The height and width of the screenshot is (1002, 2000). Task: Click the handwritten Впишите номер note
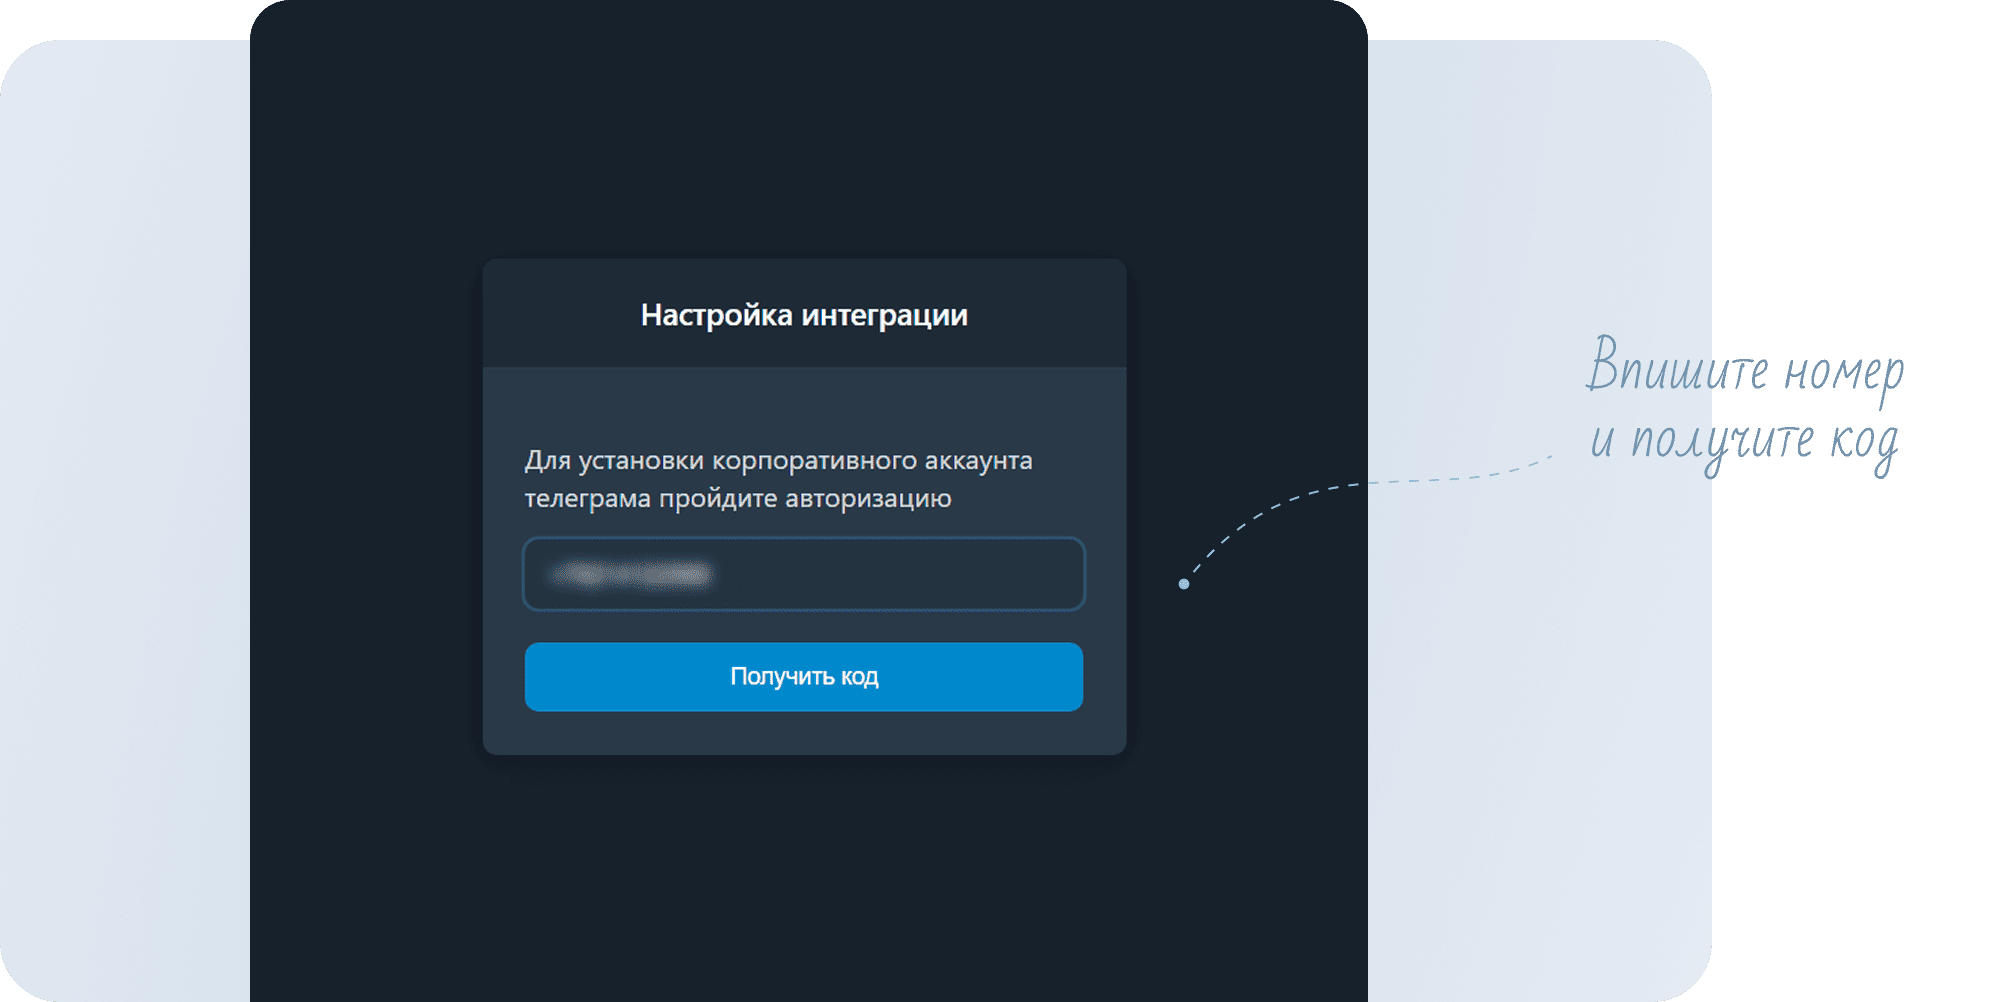tap(1744, 369)
